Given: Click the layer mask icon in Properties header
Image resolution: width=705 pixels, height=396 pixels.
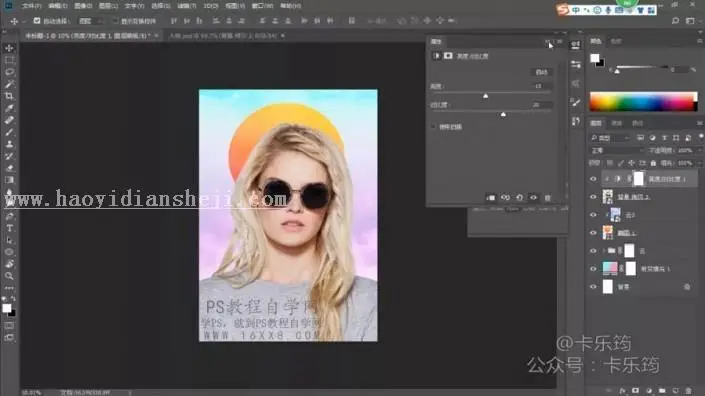Looking at the screenshot, I should coord(448,56).
